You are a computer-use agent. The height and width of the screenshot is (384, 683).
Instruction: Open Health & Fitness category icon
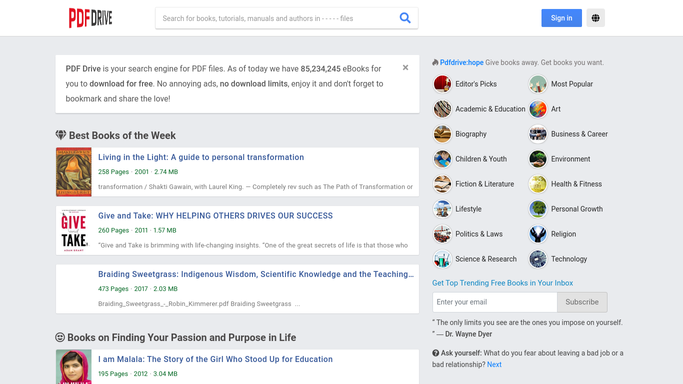[538, 184]
